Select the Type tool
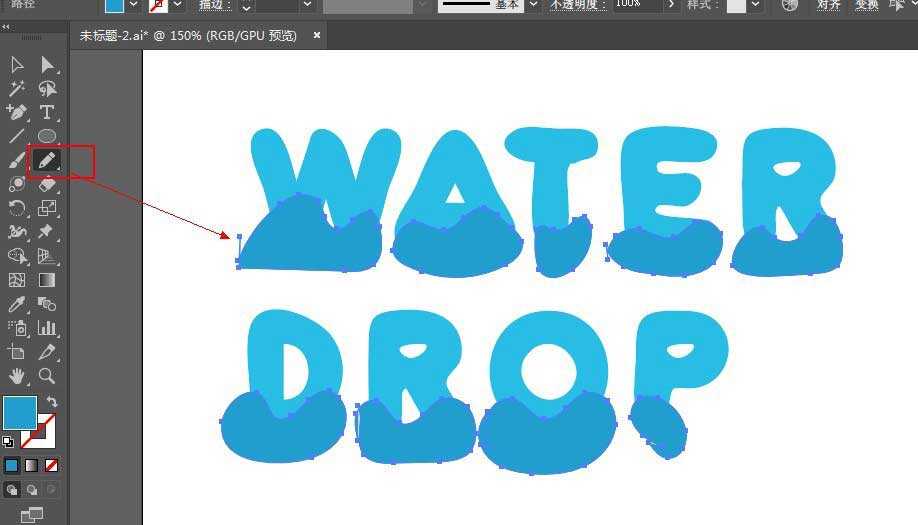This screenshot has height=525, width=918. pyautogui.click(x=46, y=112)
